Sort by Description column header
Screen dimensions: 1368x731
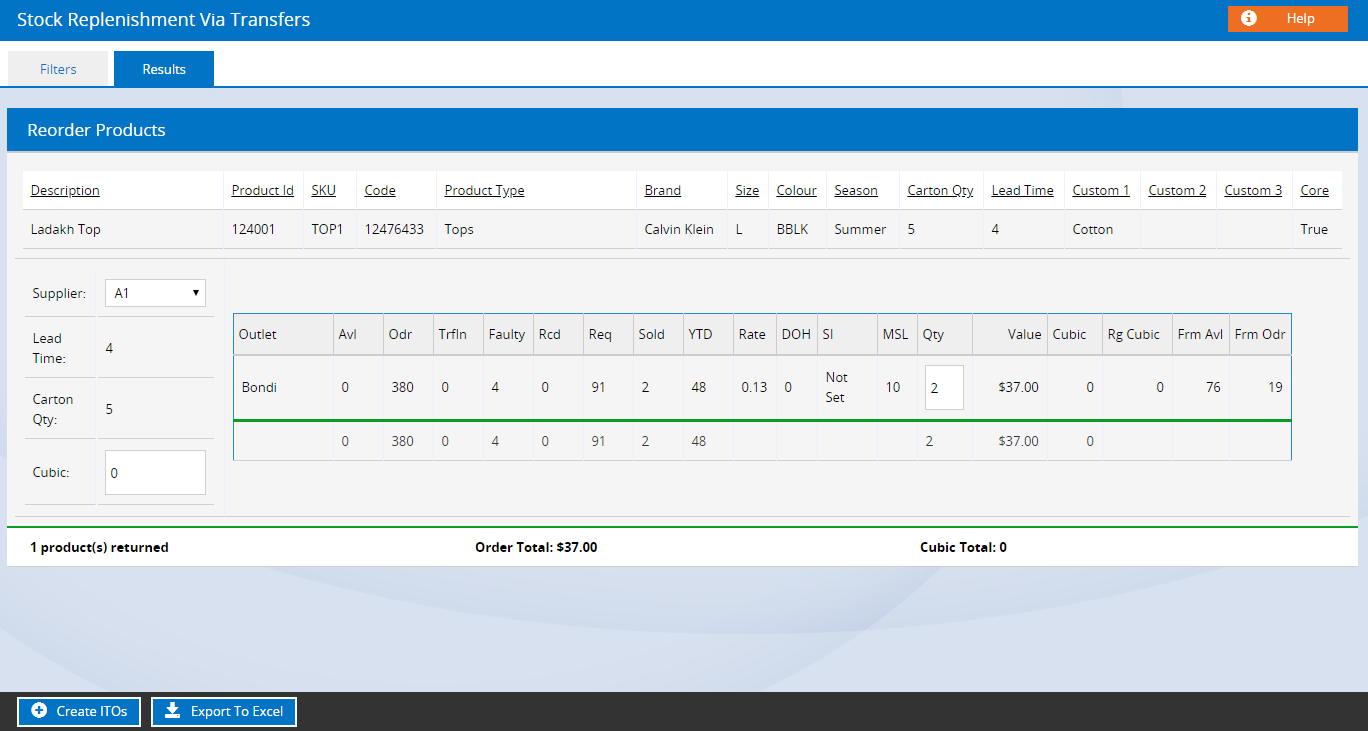(x=65, y=190)
